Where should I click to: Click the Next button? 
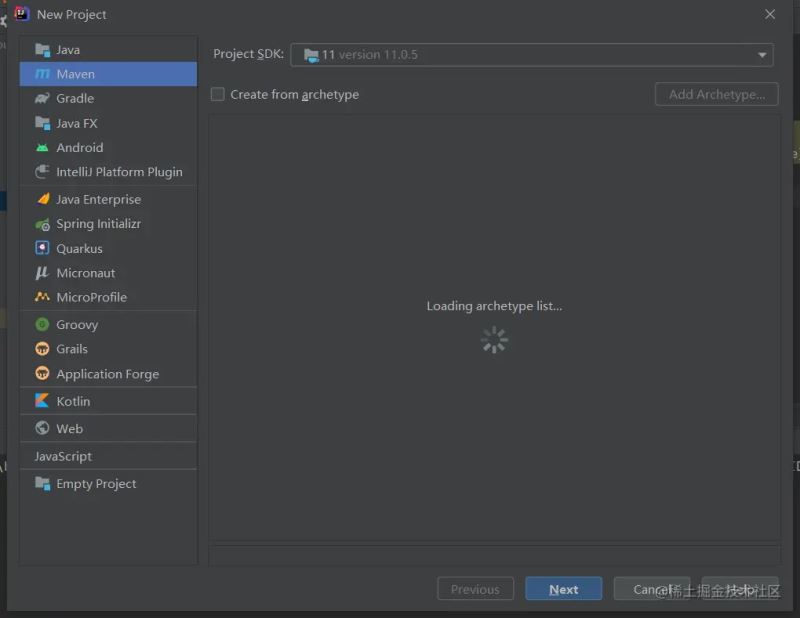pos(563,589)
